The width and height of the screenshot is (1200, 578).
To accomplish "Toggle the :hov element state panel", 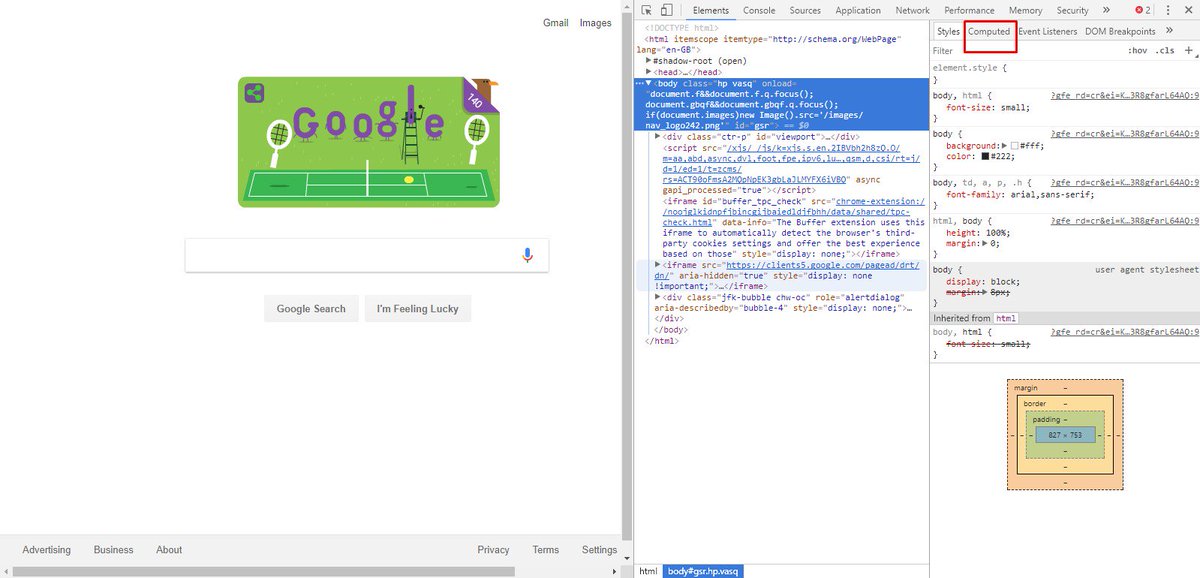I will (1137, 50).
